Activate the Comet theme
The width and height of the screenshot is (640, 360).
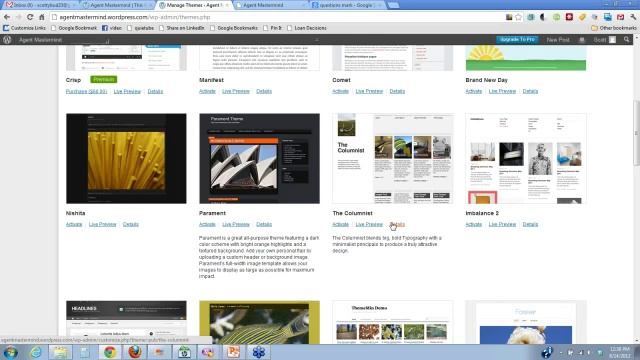point(340,91)
